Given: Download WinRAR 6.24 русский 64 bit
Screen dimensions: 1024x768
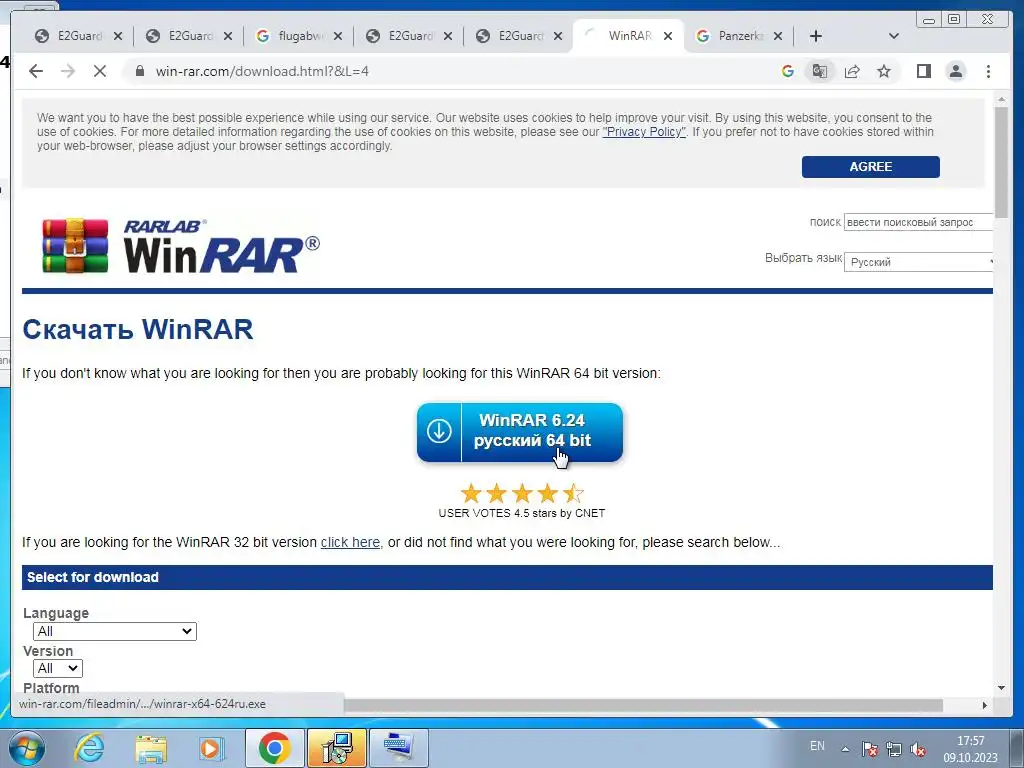Looking at the screenshot, I should [x=520, y=432].
